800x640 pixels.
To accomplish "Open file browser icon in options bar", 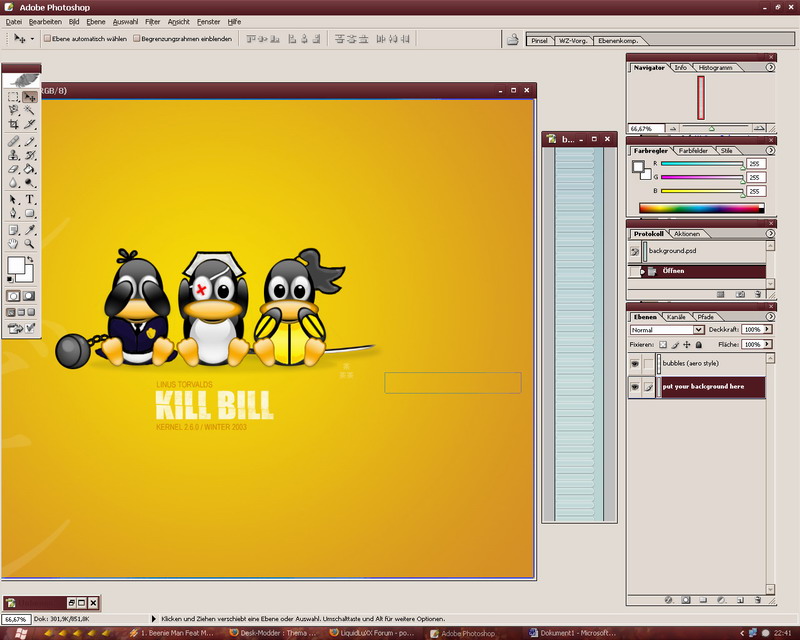I will 513,39.
